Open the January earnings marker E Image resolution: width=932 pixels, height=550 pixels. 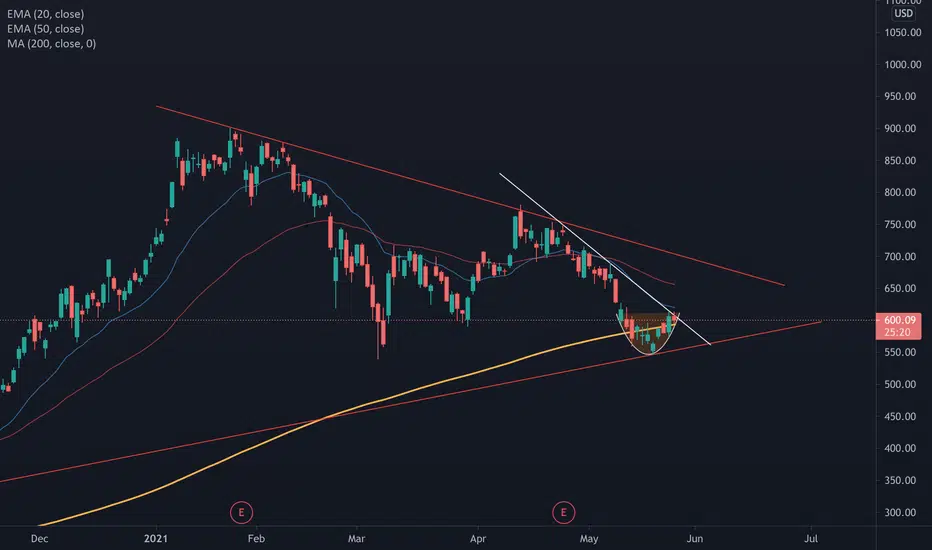point(241,512)
